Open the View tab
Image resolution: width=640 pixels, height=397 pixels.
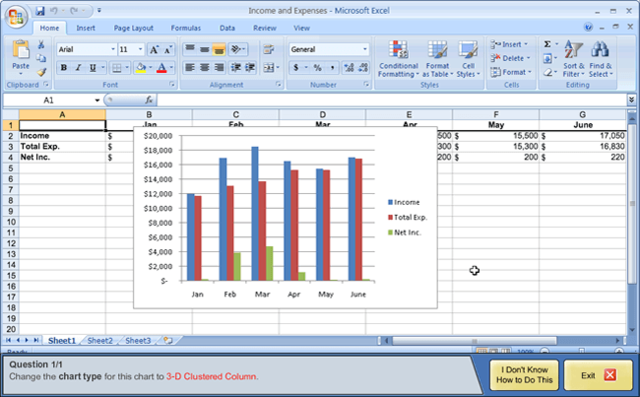click(x=301, y=28)
